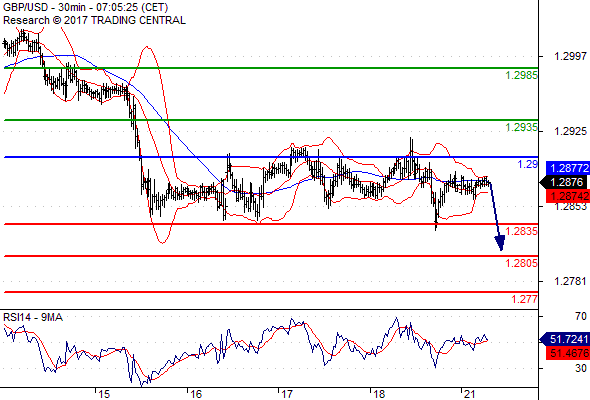590x400 pixels.
Task: Click the date marker labeled 15
Action: pos(104,394)
